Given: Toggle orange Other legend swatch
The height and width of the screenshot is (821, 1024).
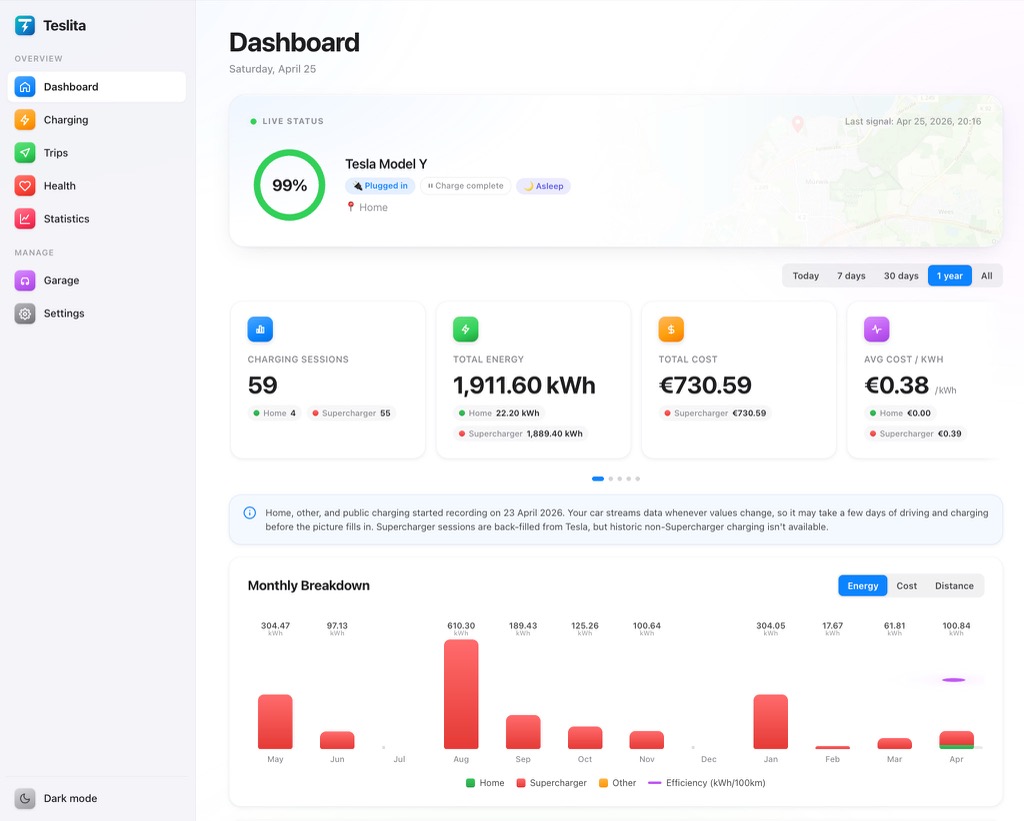Looking at the screenshot, I should click(603, 783).
